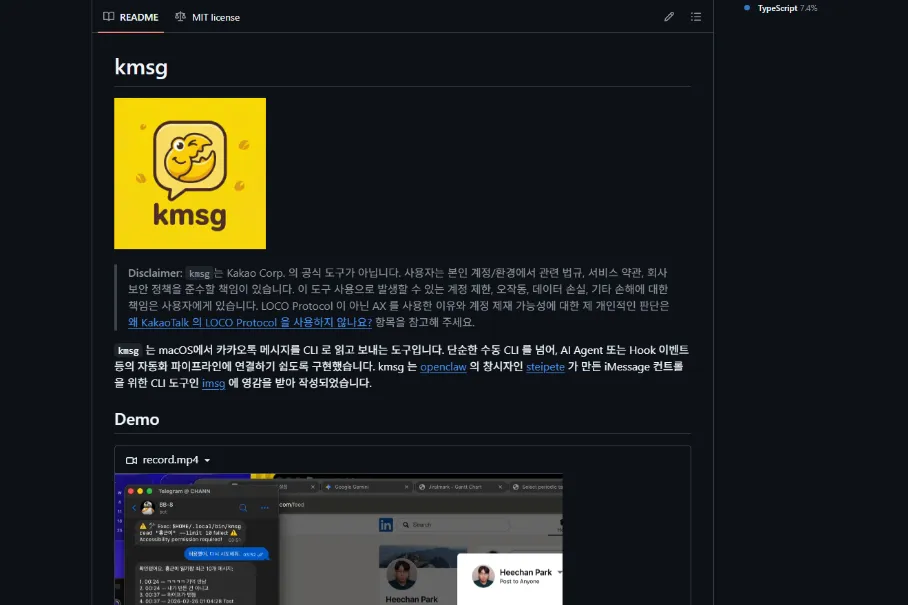Screen dimensions: 908x605
Task: Click the kmsg page title heading
Action: point(140,66)
